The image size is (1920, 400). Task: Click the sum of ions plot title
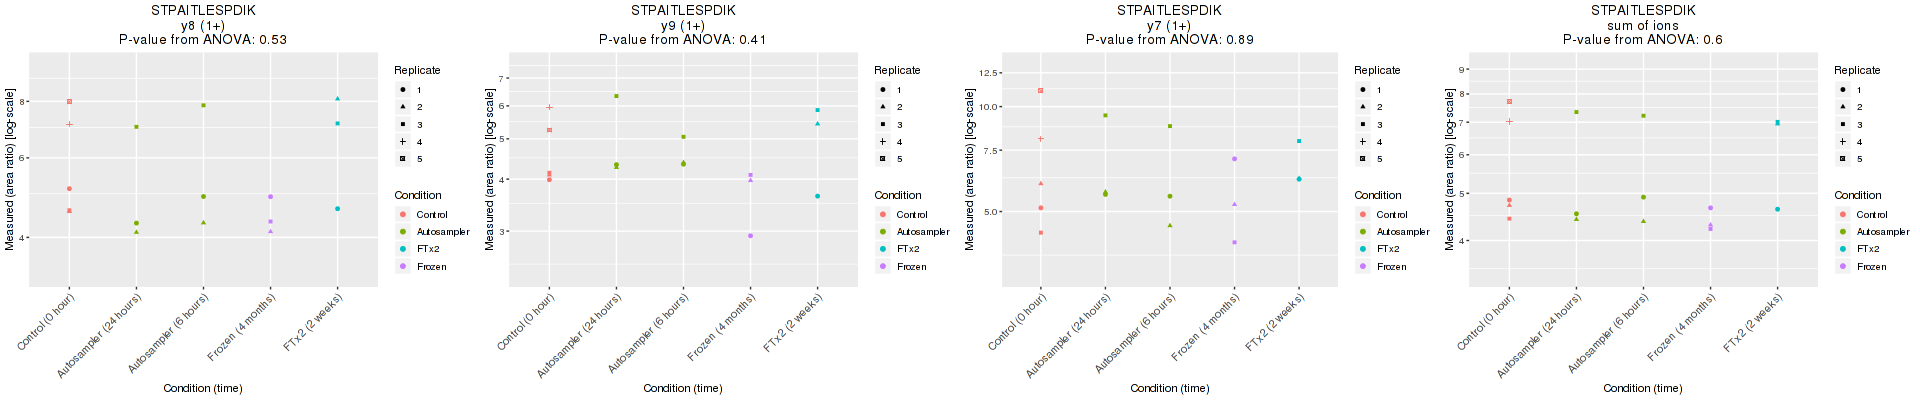(x=1643, y=25)
